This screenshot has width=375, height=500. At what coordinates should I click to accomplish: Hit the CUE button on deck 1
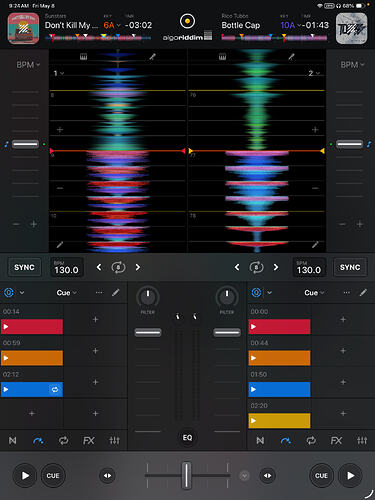pyautogui.click(x=53, y=476)
